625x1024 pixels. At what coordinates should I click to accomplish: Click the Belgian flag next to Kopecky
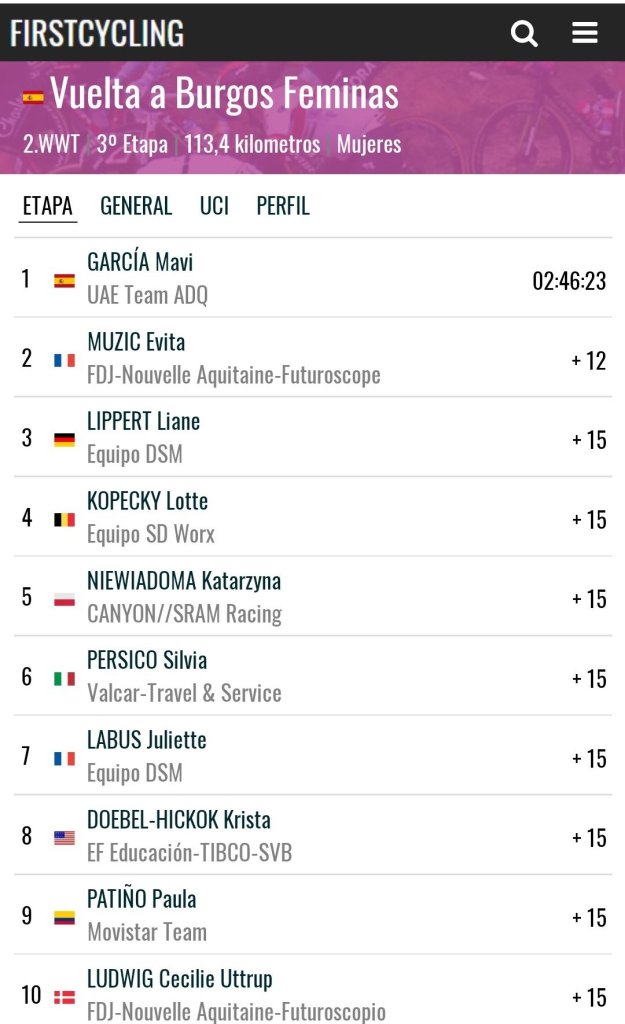[64, 520]
